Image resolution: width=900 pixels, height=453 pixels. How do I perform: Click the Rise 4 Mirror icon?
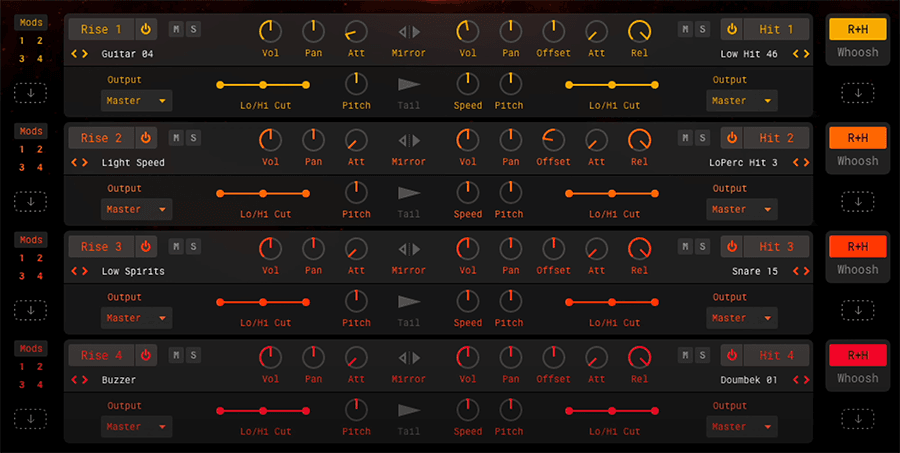click(x=409, y=358)
